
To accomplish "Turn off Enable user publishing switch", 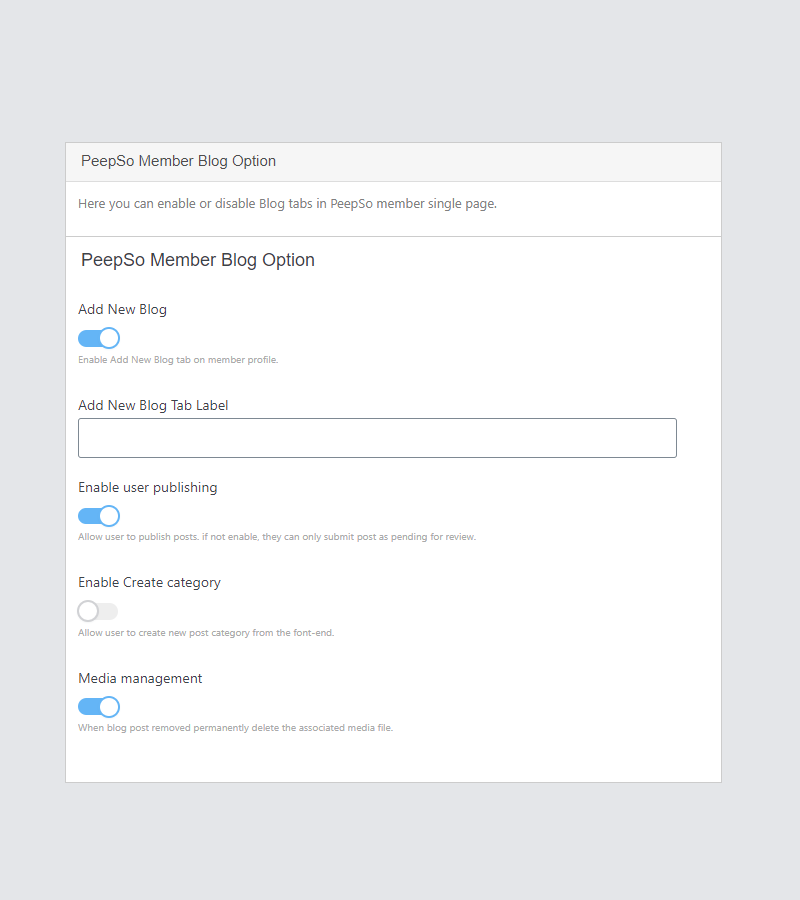I will point(98,516).
